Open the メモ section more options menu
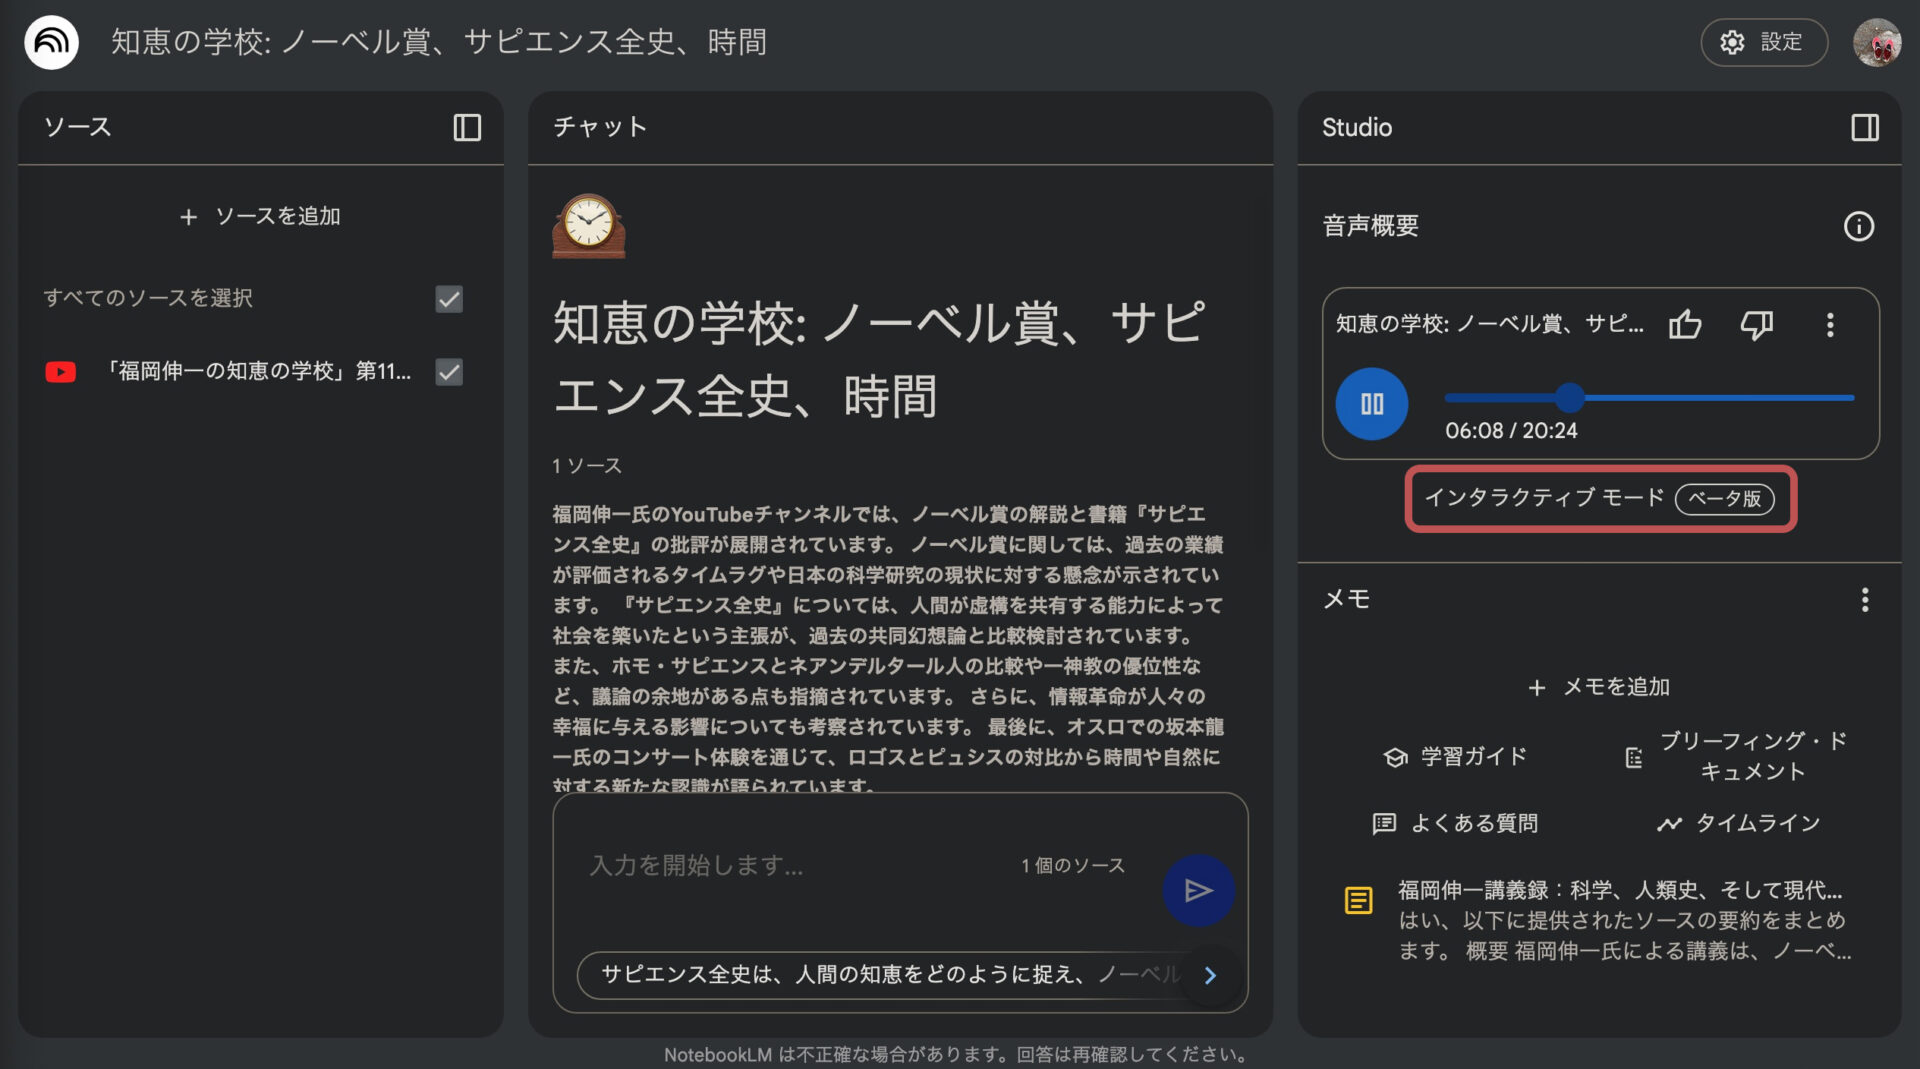 (x=1864, y=600)
